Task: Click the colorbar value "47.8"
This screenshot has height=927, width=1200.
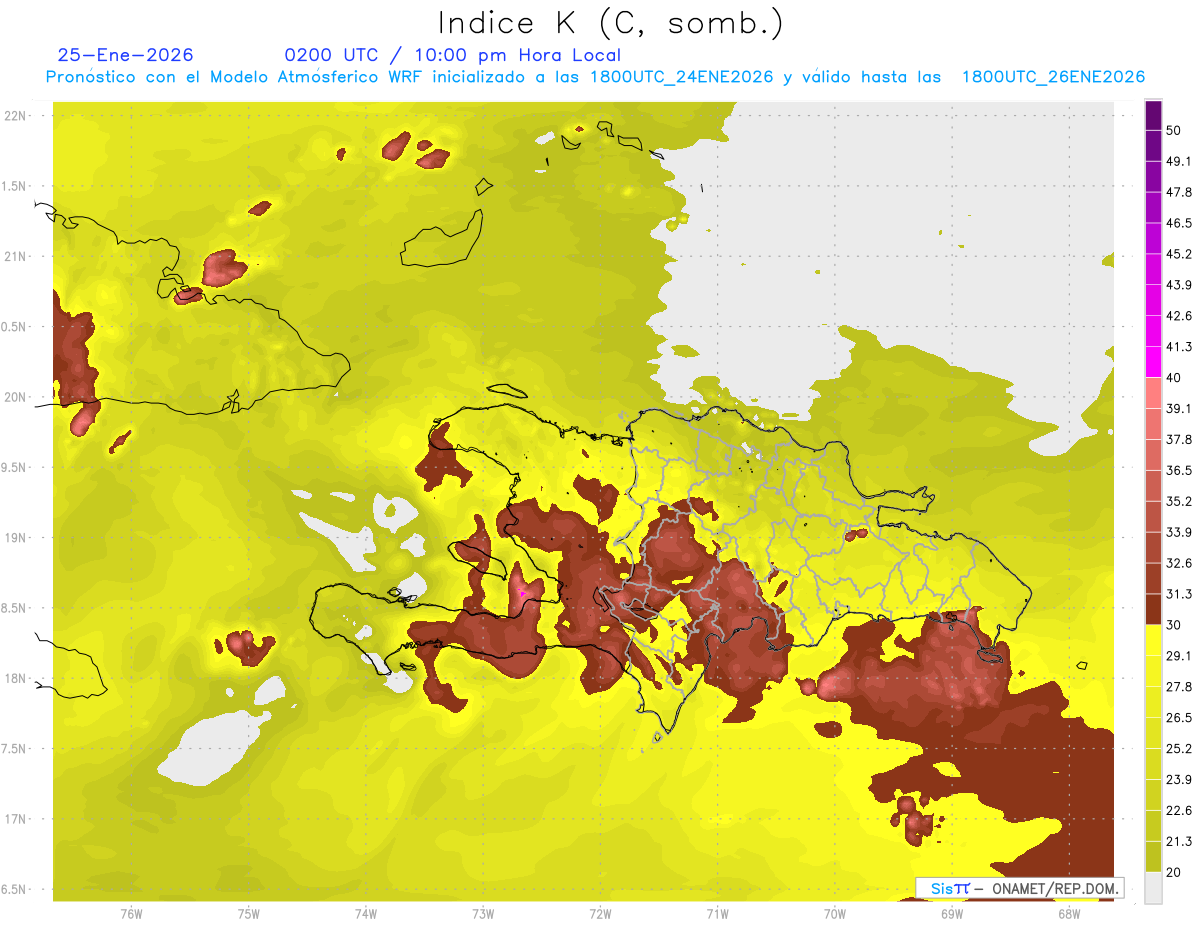Action: [x=1179, y=192]
